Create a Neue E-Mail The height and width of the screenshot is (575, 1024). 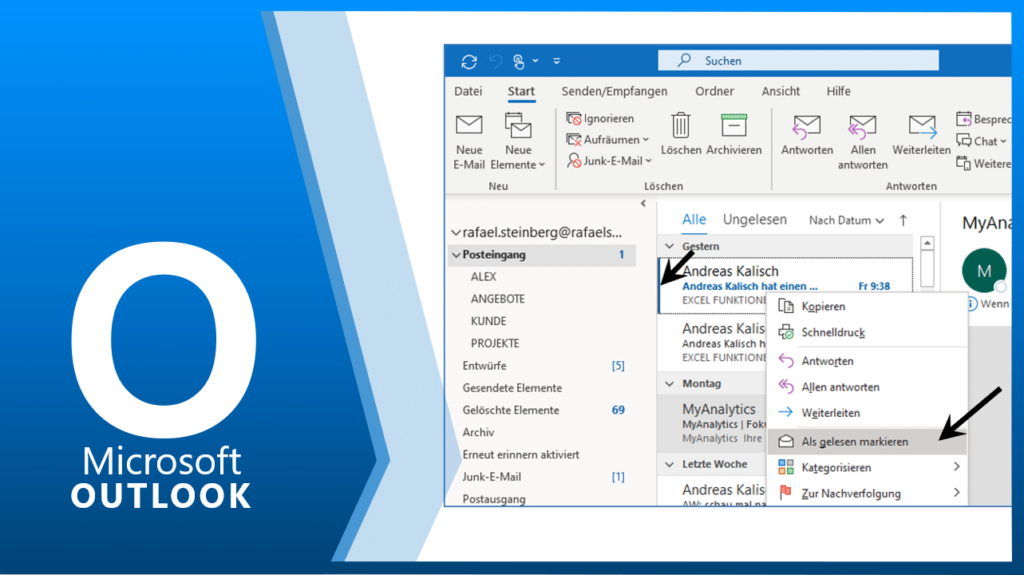(x=469, y=141)
